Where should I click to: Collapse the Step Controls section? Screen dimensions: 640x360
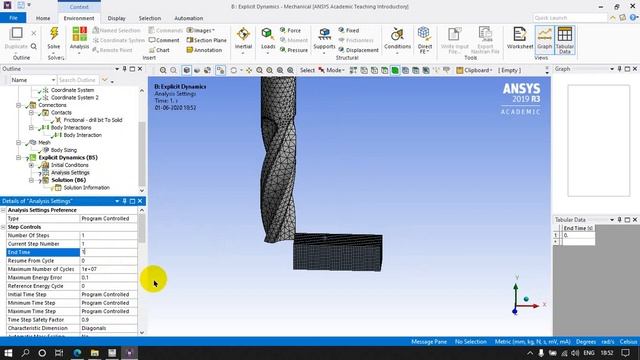click(x=3, y=227)
